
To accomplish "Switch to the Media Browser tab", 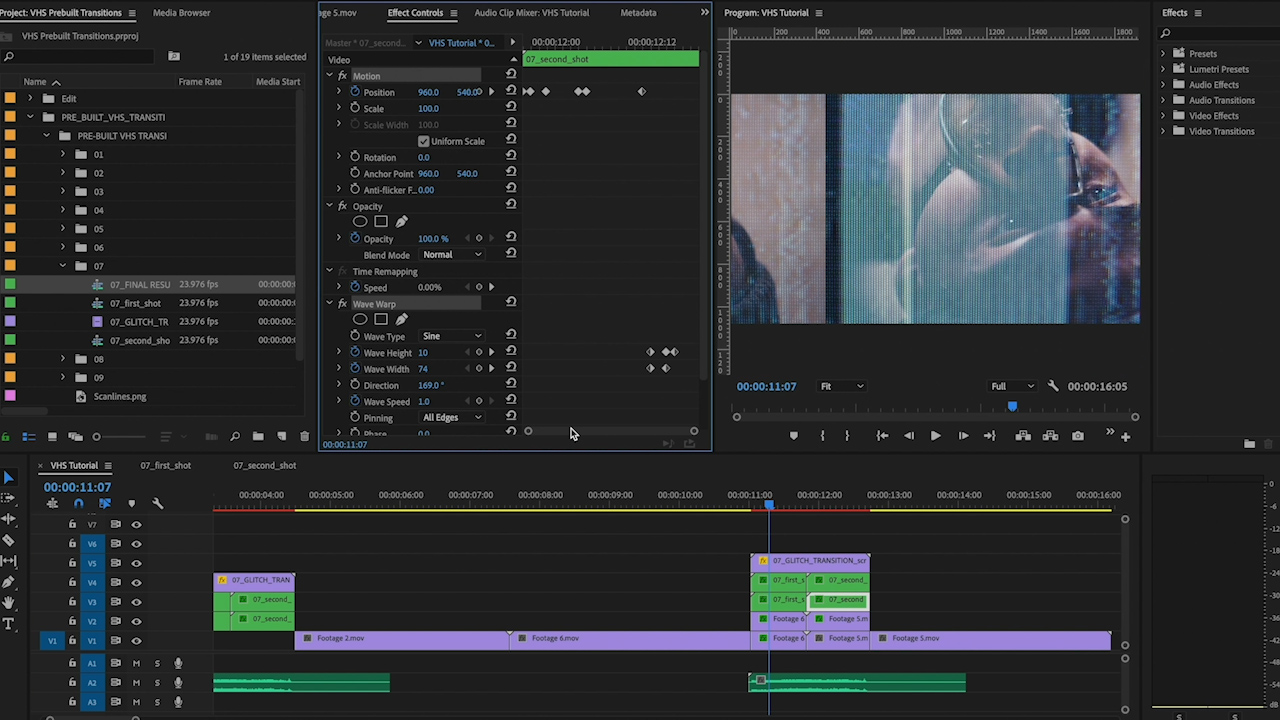I will point(181,13).
